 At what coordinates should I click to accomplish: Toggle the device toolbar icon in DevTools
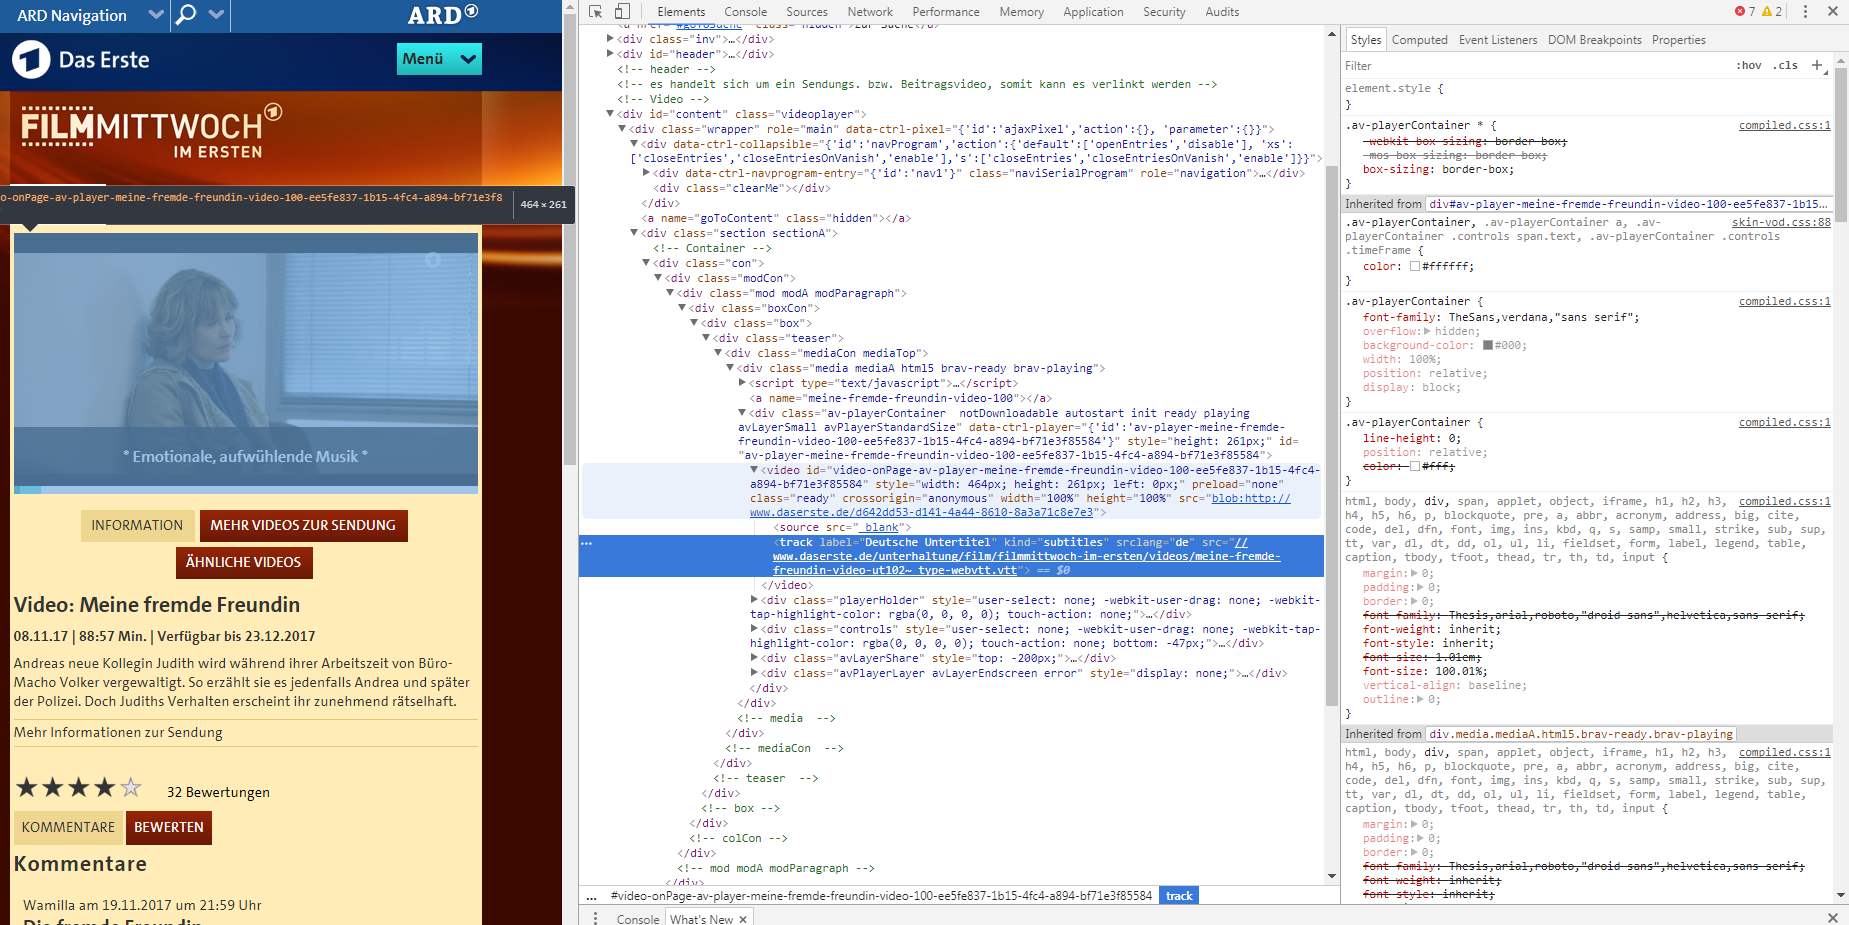(x=622, y=12)
